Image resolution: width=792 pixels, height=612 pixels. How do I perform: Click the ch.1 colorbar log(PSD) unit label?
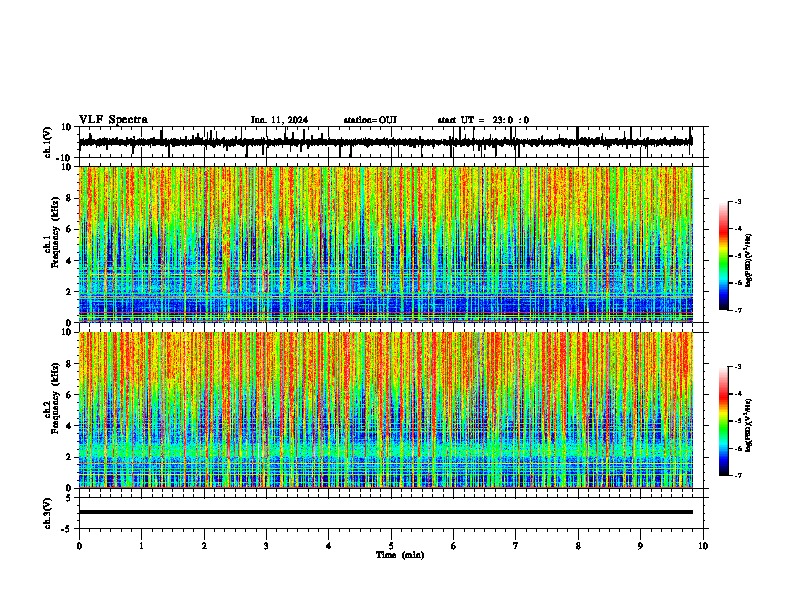click(x=749, y=260)
